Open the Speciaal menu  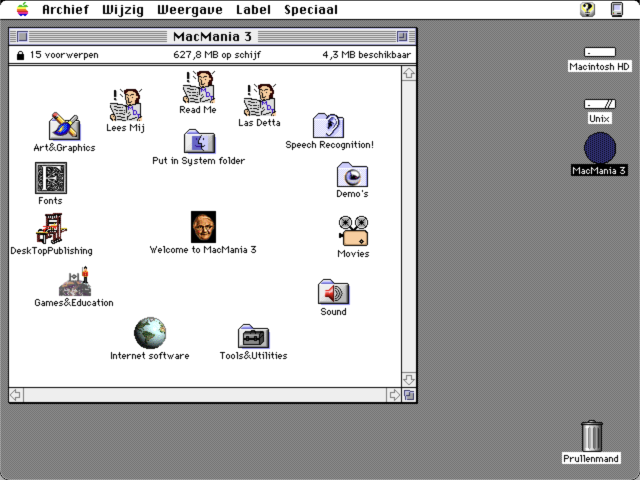coord(311,9)
